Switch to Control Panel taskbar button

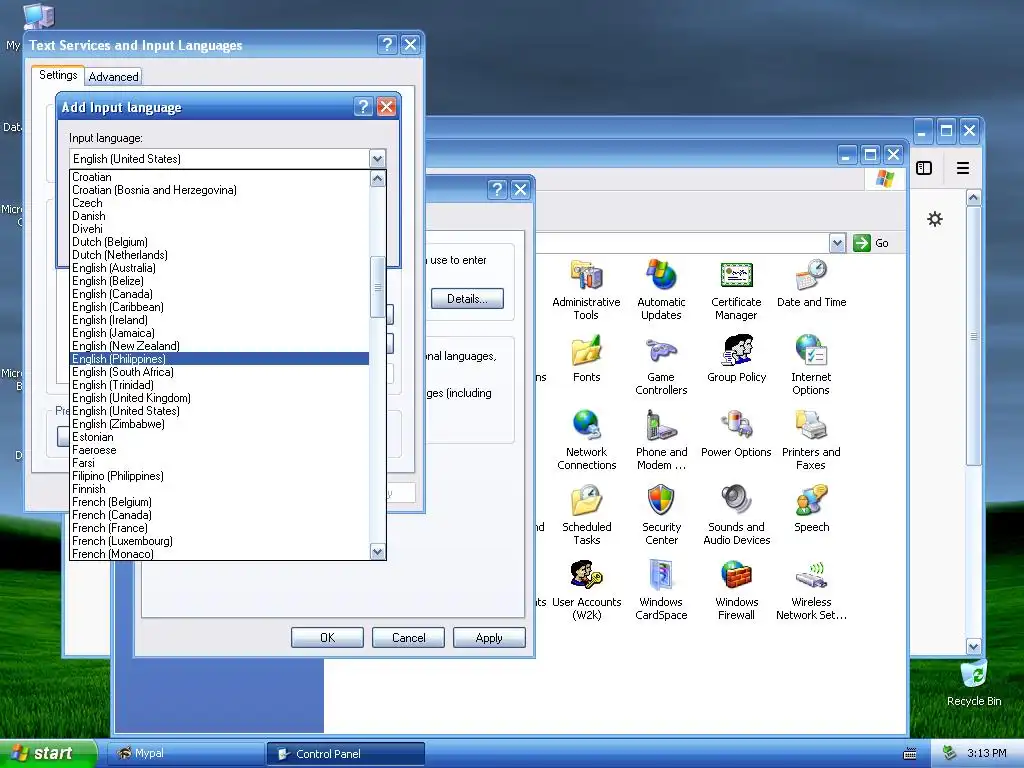[x=345, y=753]
